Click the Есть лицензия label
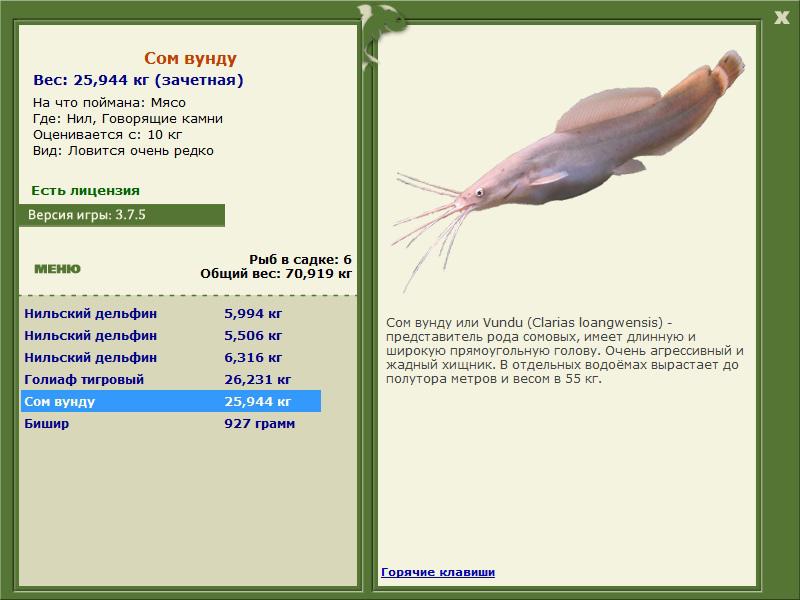Image resolution: width=800 pixels, height=600 pixels. click(x=85, y=191)
